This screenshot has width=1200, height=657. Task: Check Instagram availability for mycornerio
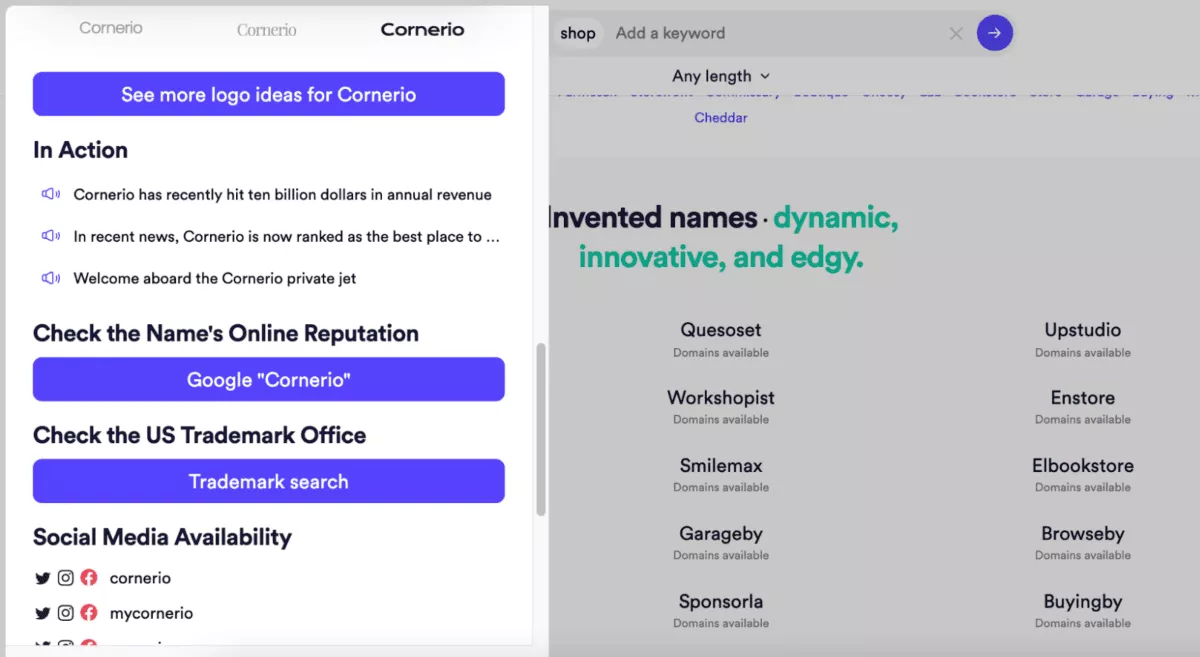tap(65, 613)
